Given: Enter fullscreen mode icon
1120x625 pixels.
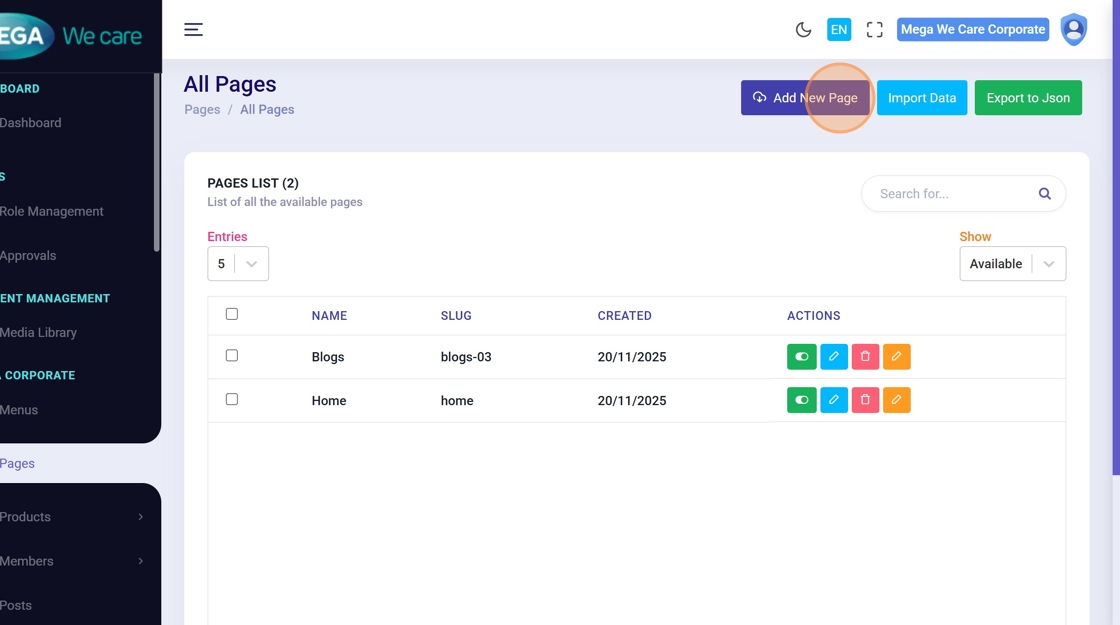Looking at the screenshot, I should [874, 30].
